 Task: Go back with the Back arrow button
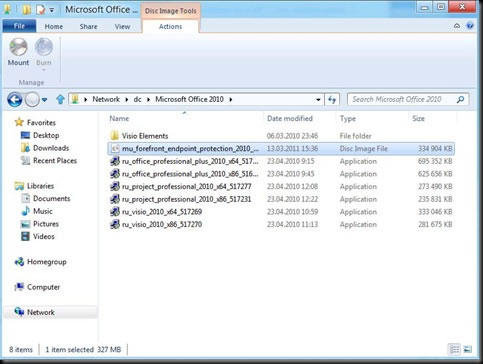(15, 99)
